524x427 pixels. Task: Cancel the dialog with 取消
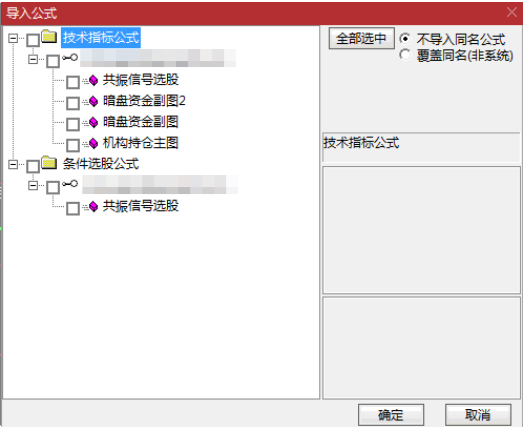click(478, 415)
